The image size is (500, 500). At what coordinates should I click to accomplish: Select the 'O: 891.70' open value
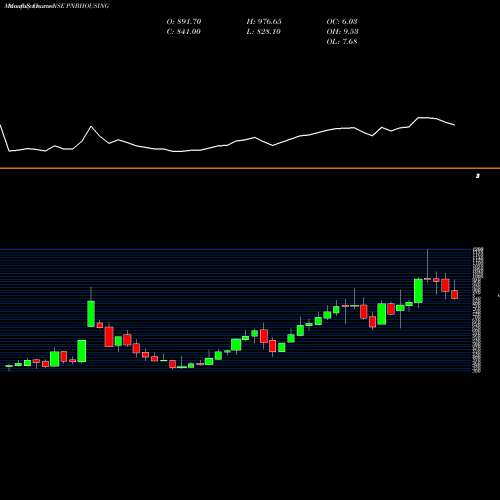point(184,22)
